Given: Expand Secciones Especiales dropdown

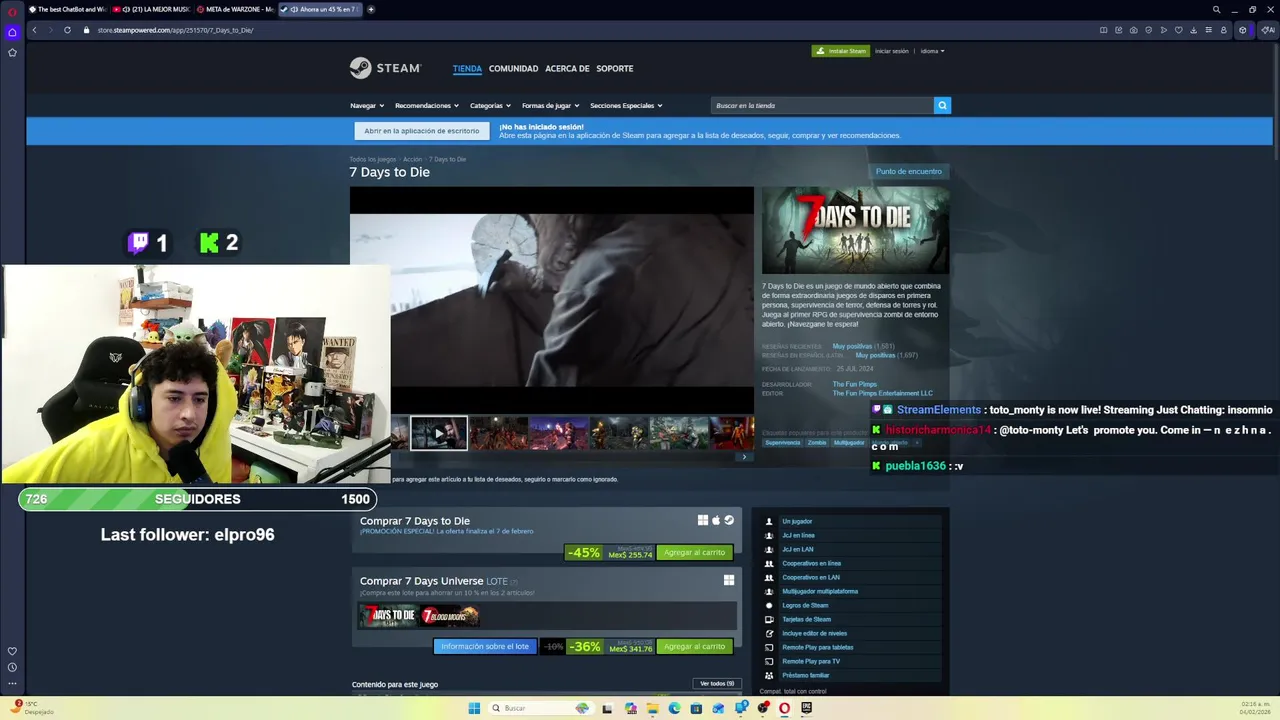Looking at the screenshot, I should pos(626,105).
